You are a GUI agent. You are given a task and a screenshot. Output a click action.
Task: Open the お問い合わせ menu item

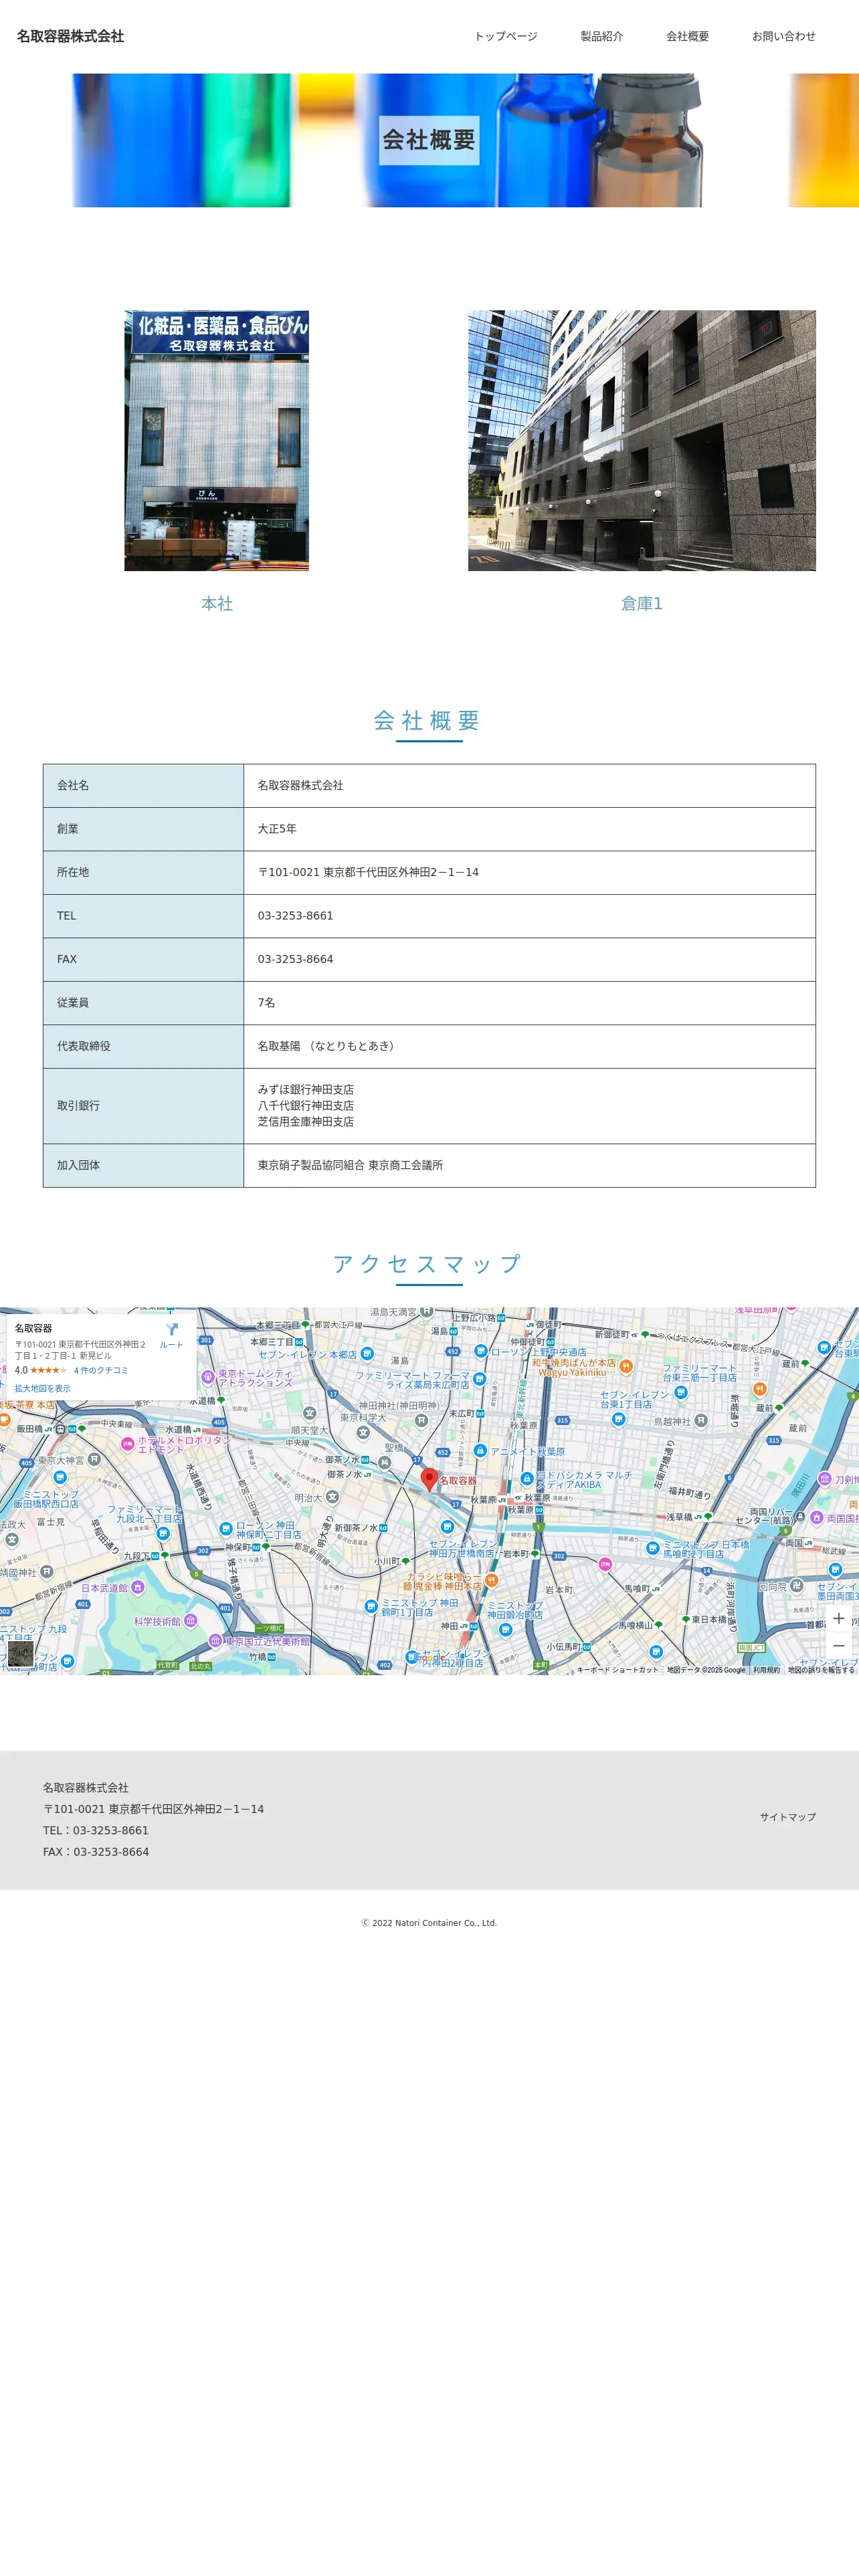click(x=784, y=36)
